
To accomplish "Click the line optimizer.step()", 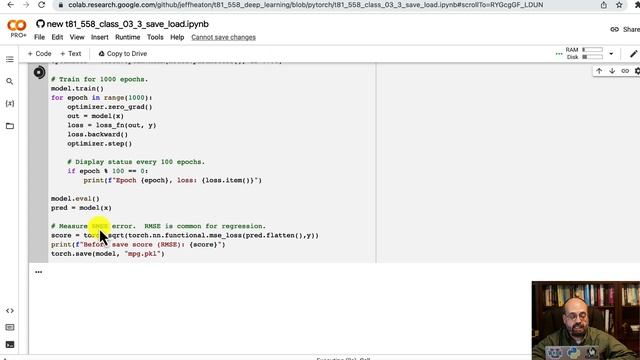I will coord(100,144).
